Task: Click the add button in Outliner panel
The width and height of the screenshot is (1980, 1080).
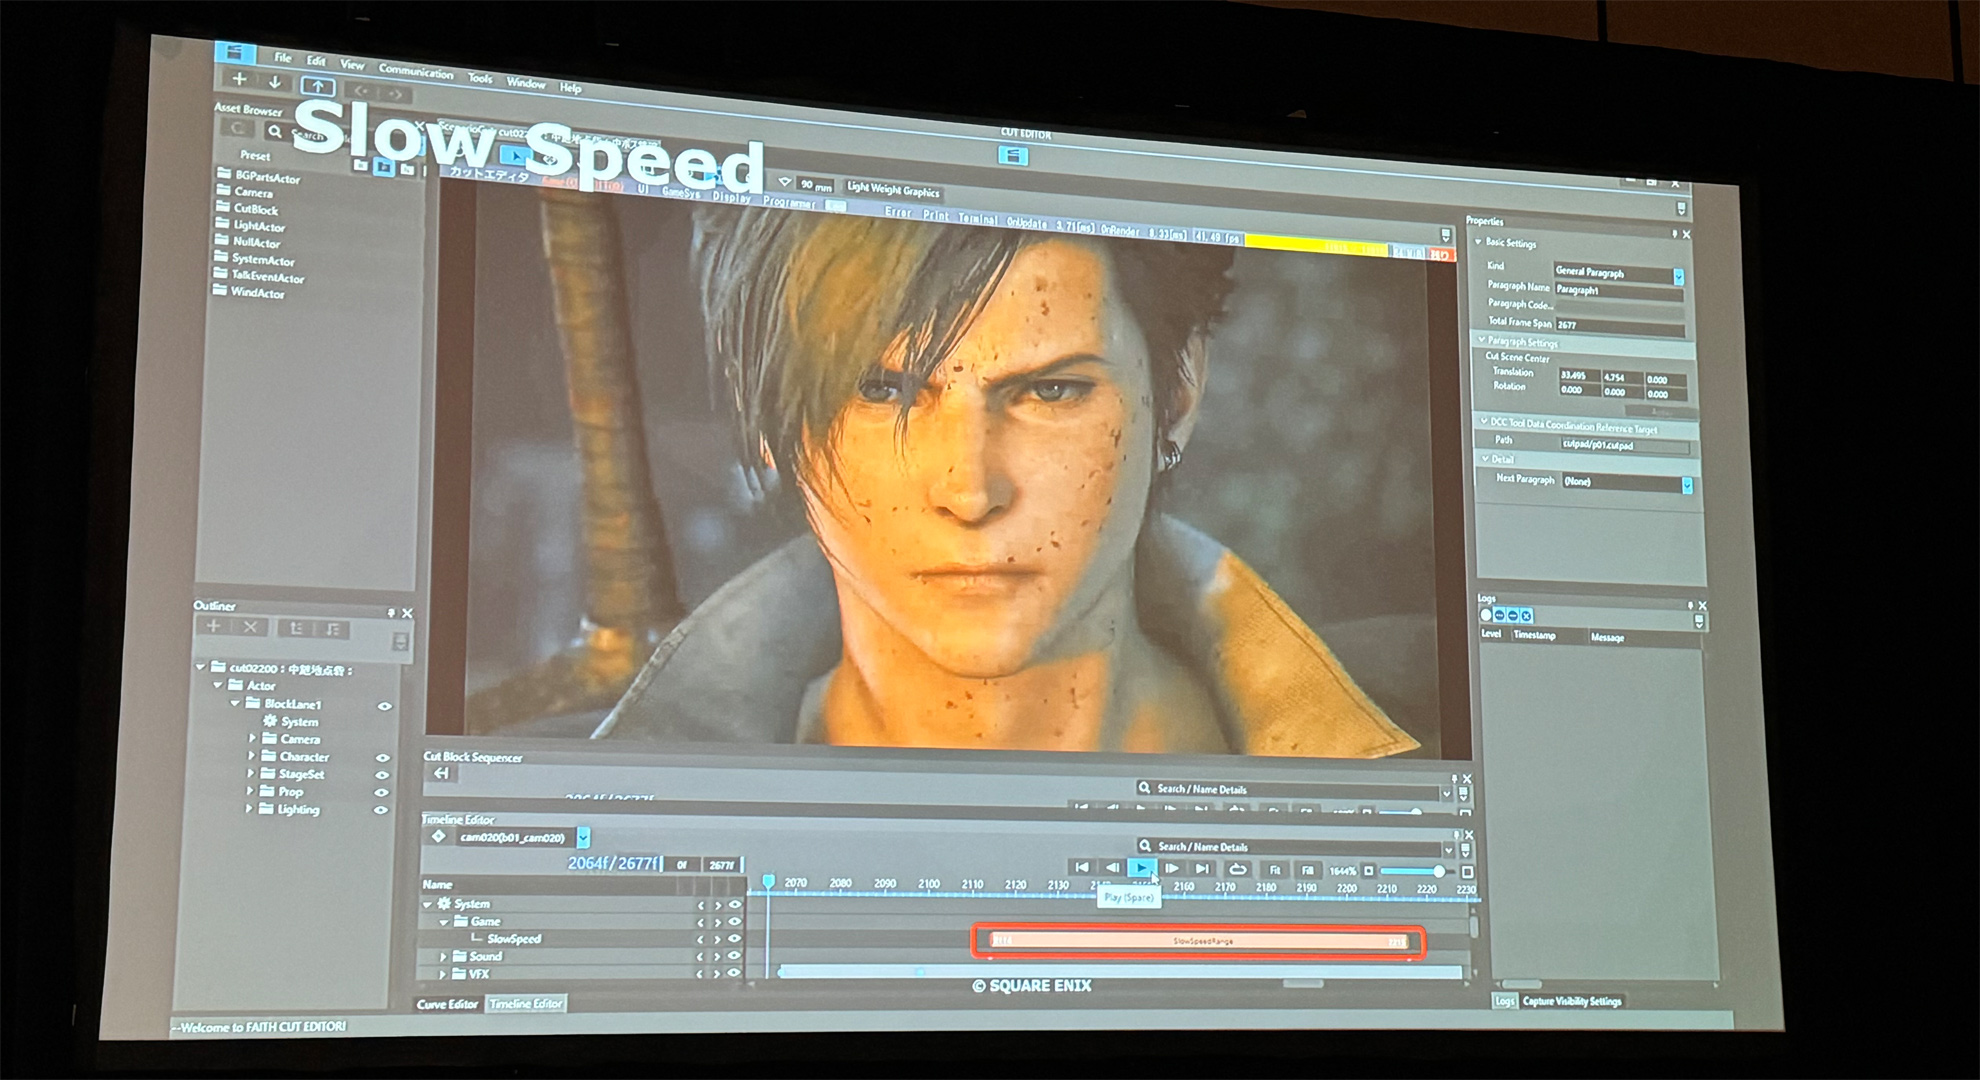Action: point(213,626)
